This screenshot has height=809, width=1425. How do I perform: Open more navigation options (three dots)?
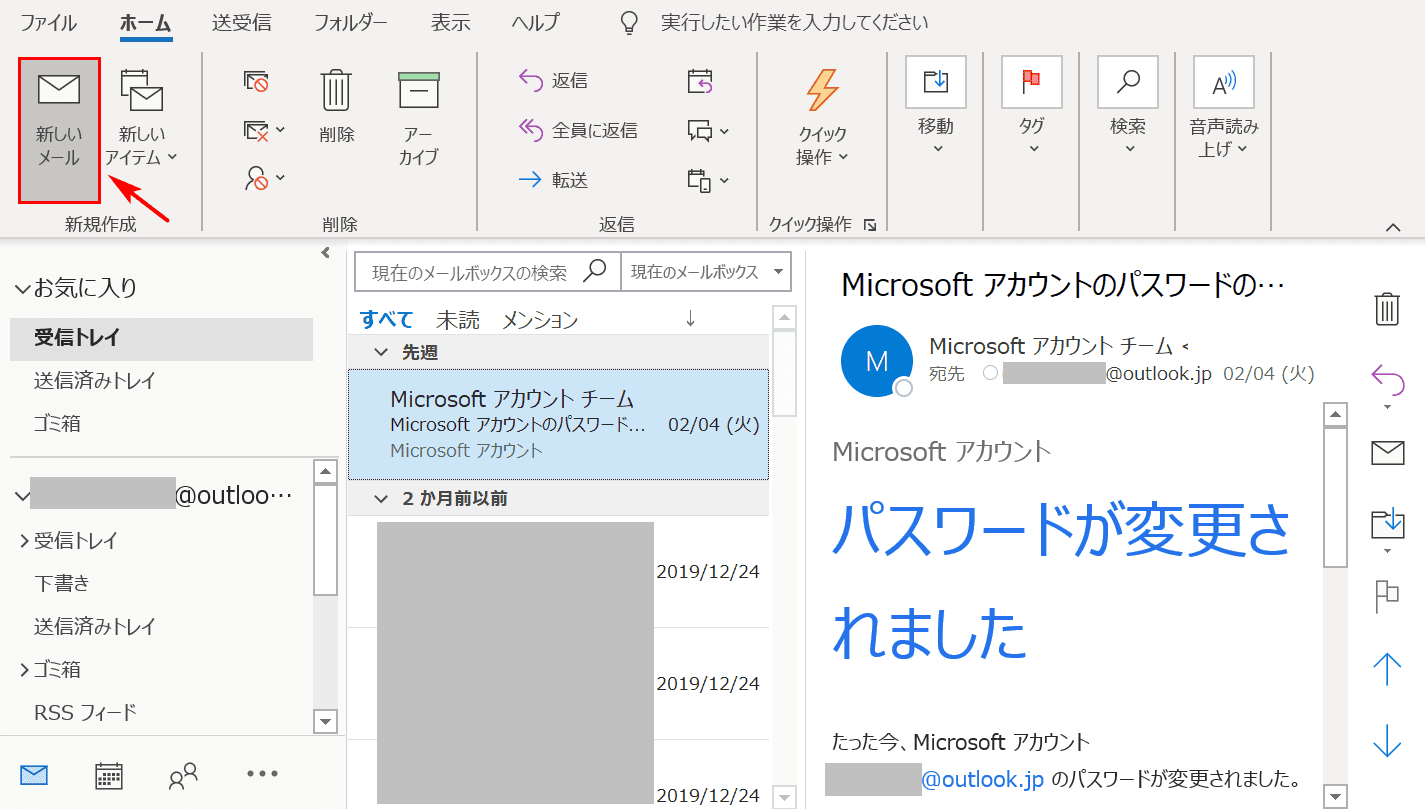pyautogui.click(x=262, y=774)
